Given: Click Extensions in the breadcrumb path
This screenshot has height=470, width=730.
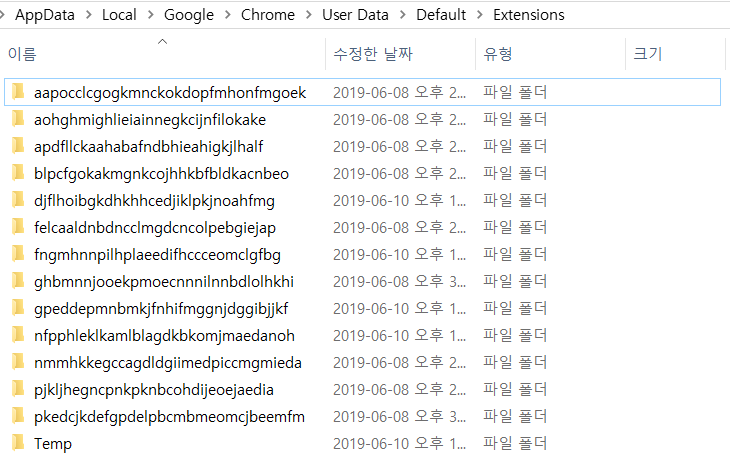Looking at the screenshot, I should [x=529, y=15].
